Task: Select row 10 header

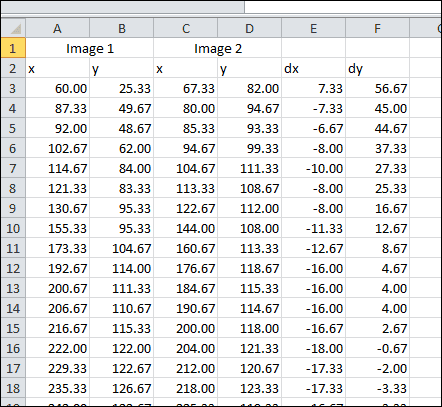Action: (13, 228)
